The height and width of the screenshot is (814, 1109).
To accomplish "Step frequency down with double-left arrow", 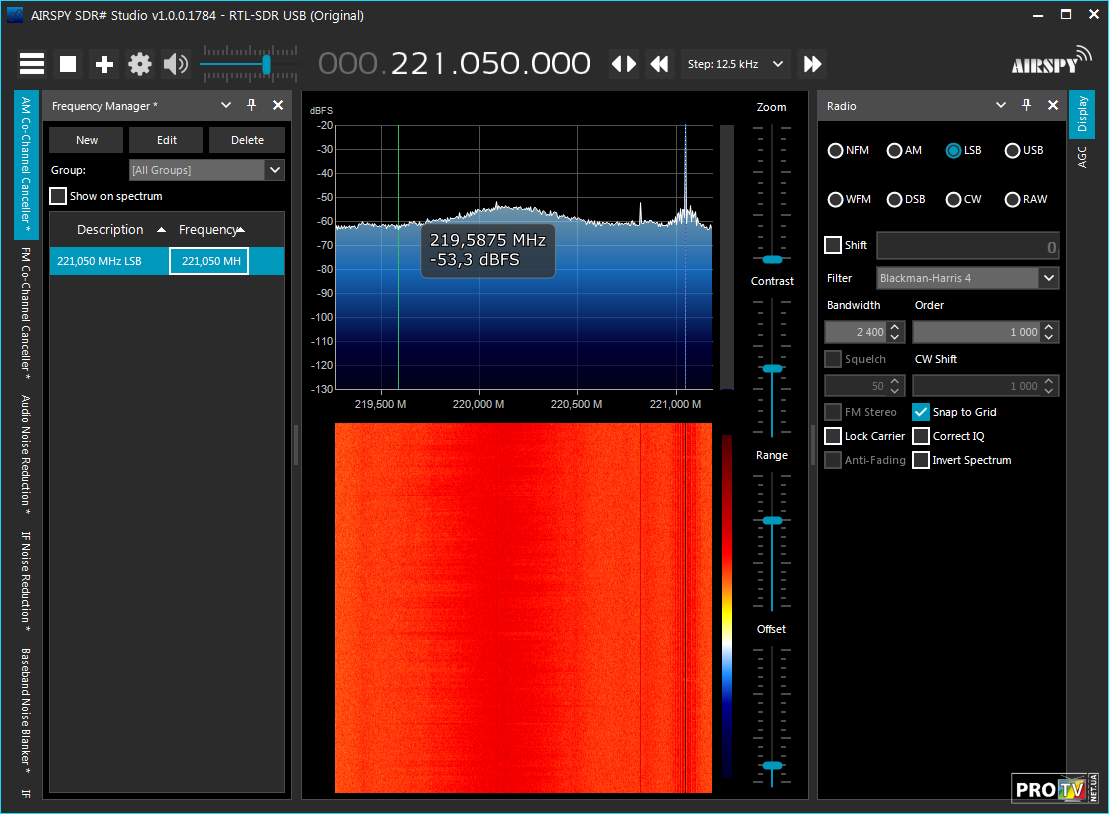I will pos(659,64).
